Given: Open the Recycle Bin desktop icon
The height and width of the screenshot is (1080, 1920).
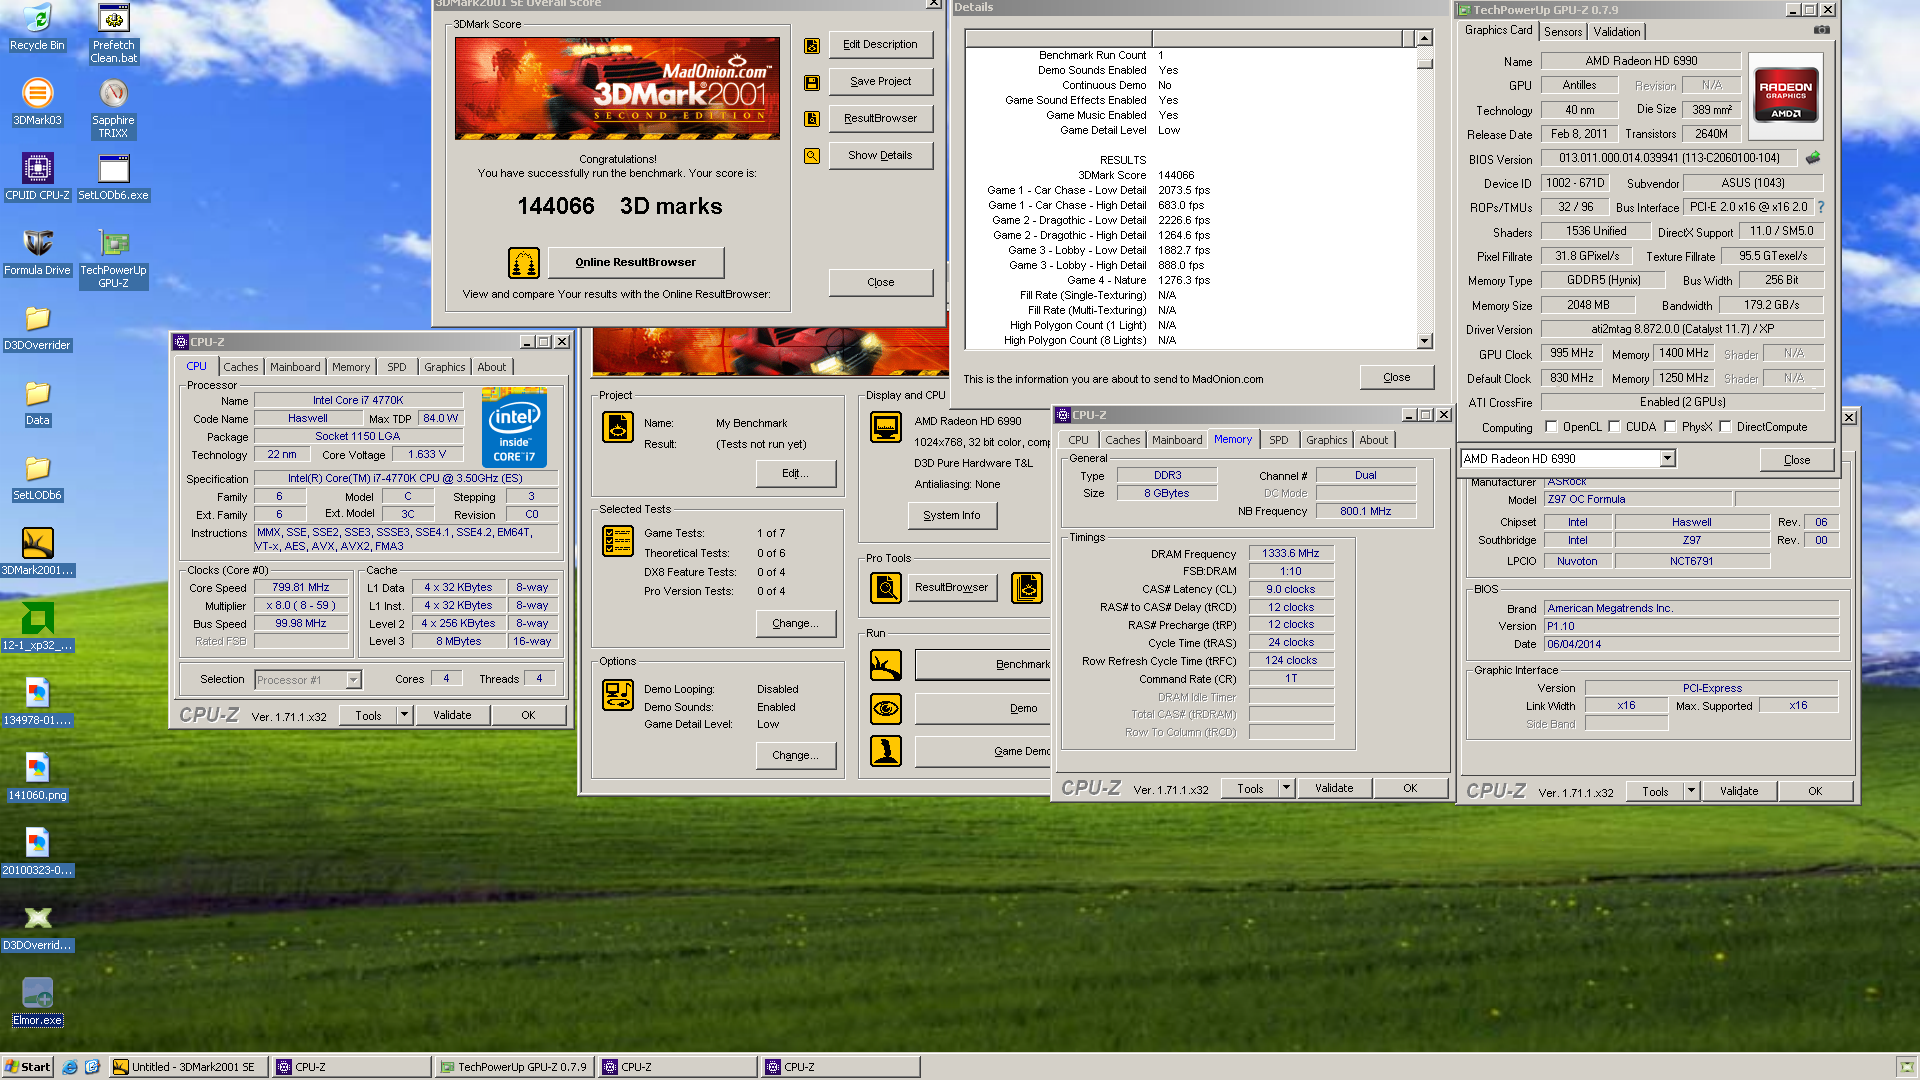Looking at the screenshot, I should 37,27.
